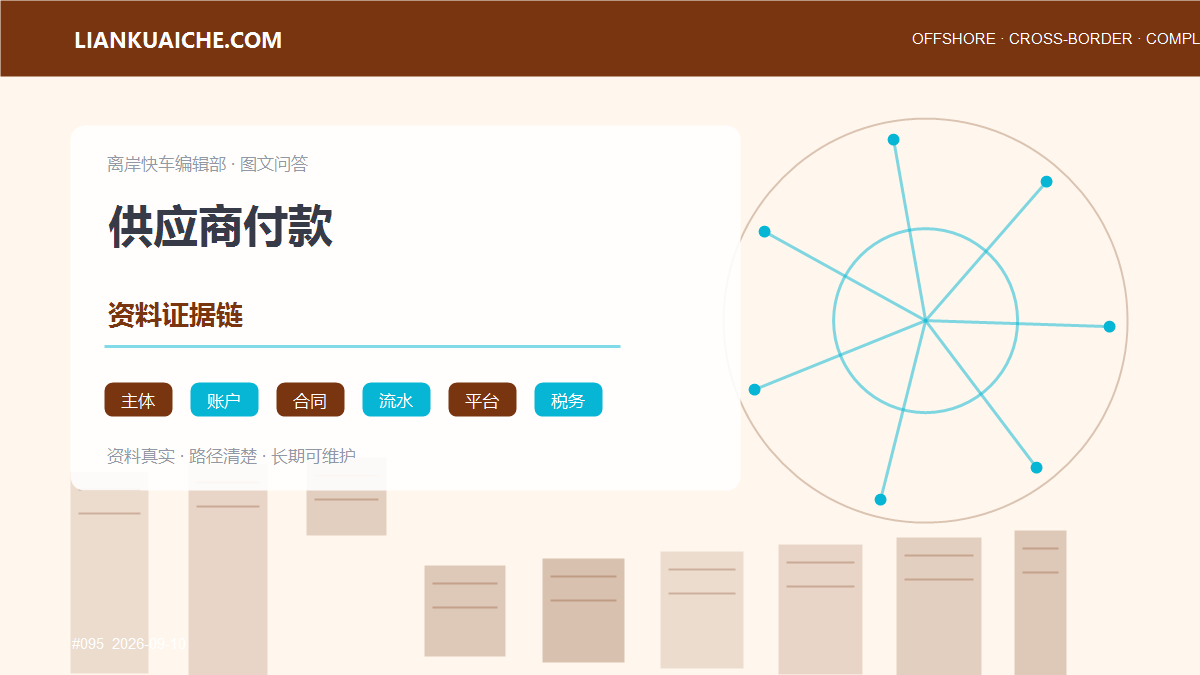Click the LIANKUAICHE.COM site logo
Screen dimensions: 1200x675
pyautogui.click(x=178, y=40)
